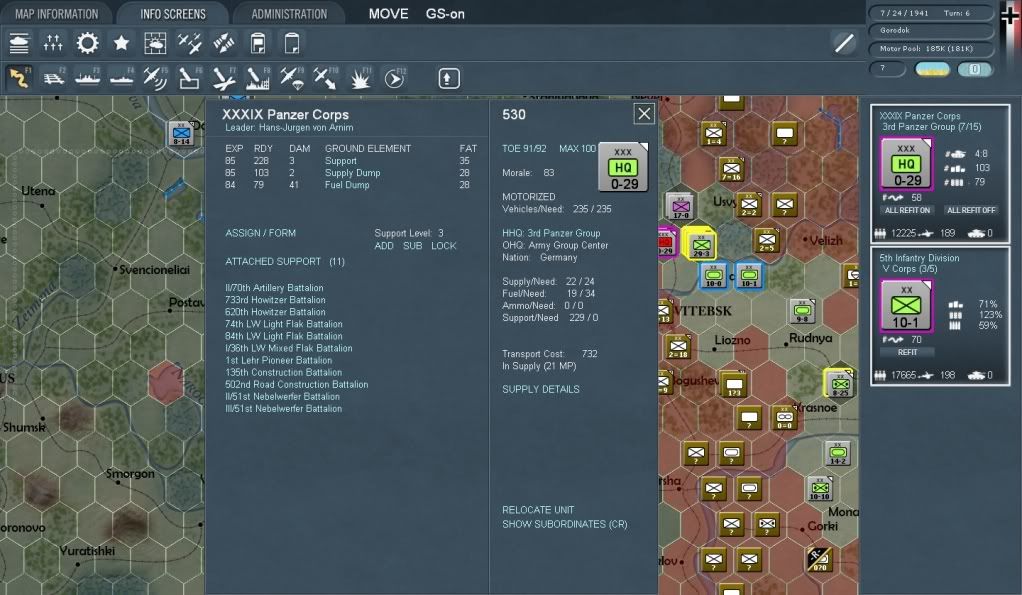Click the yellow-blue indicator pill top right
1022x595 pixels.
pyautogui.click(x=932, y=69)
